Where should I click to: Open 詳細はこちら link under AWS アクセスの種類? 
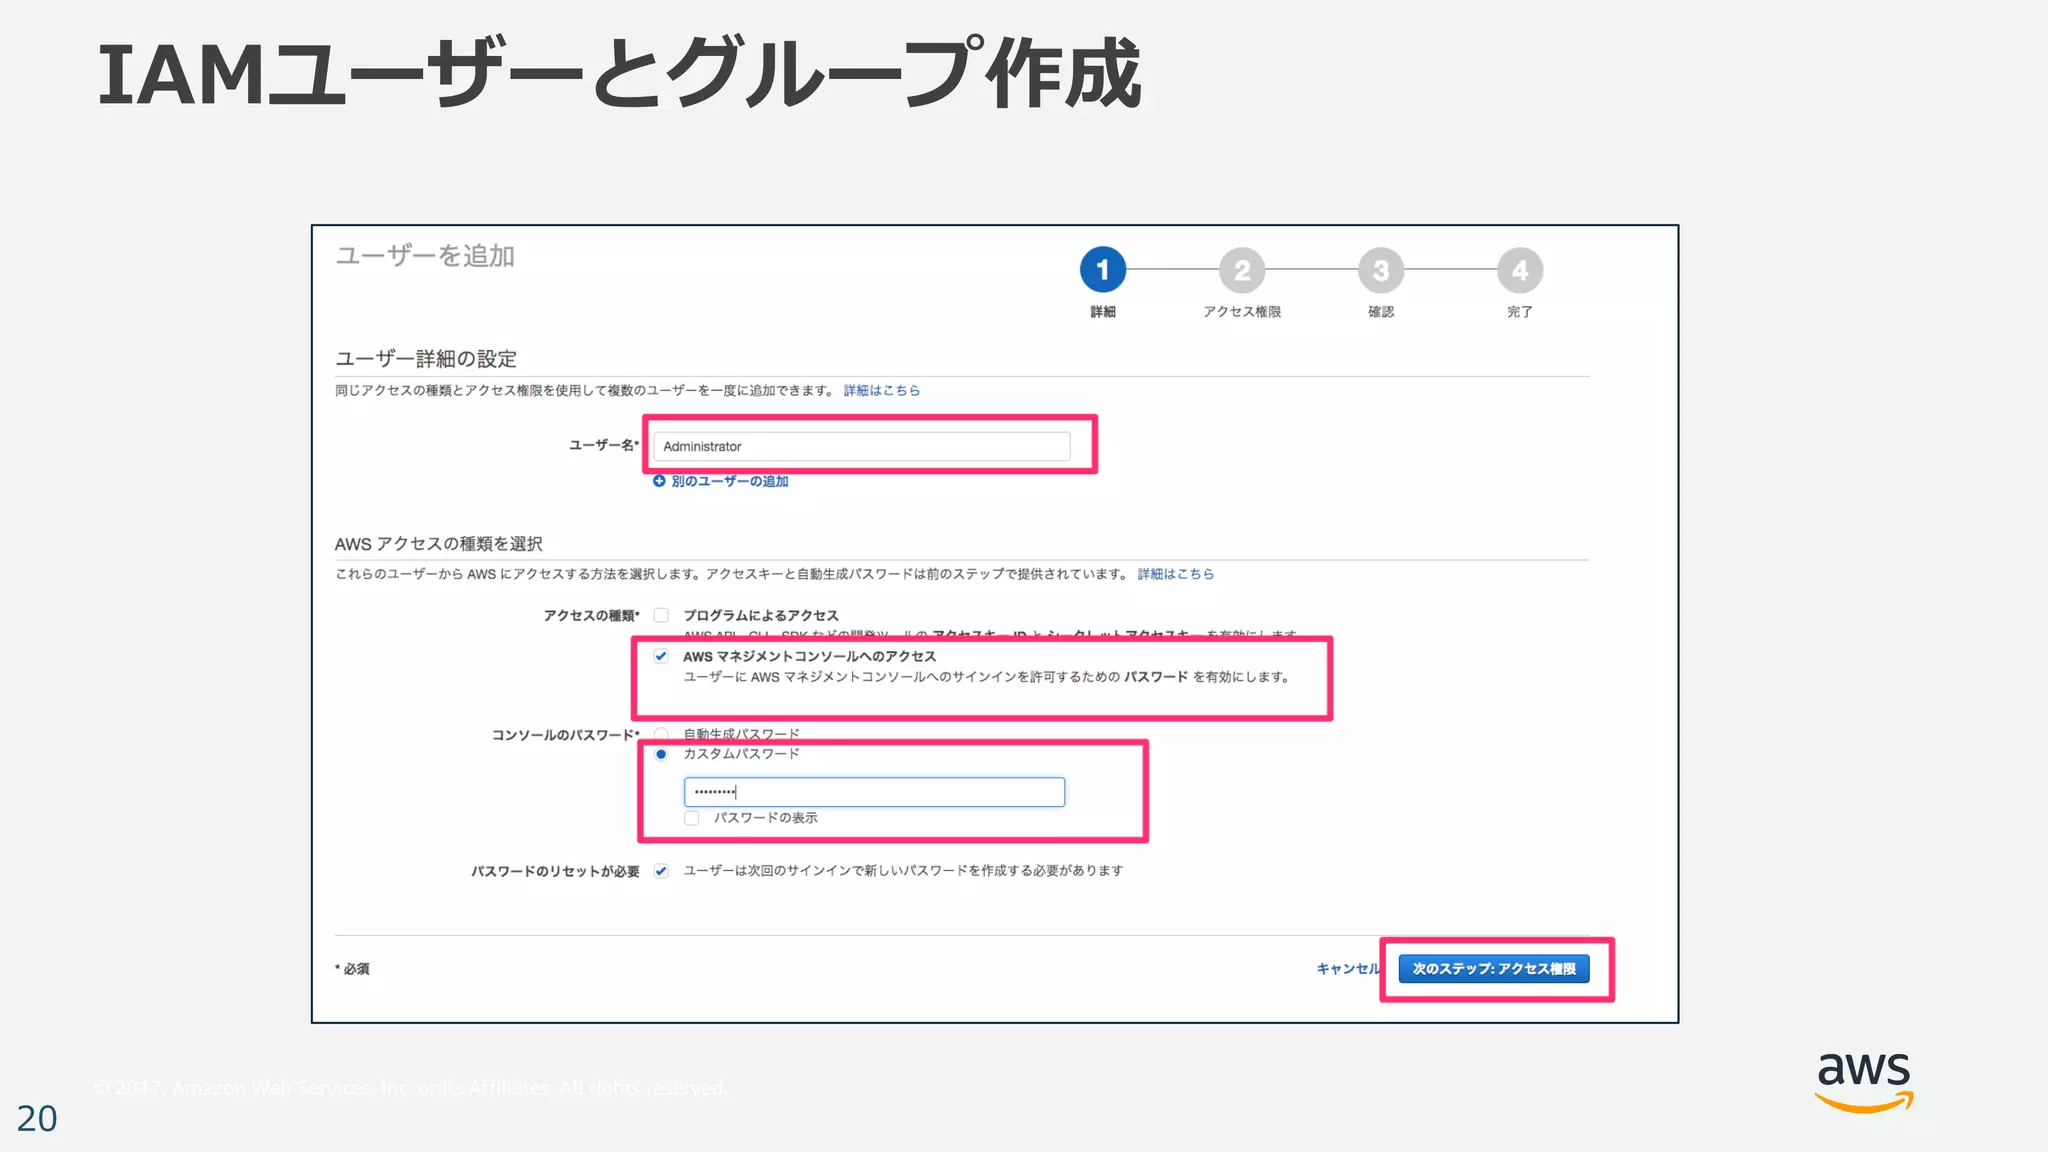click(1175, 574)
